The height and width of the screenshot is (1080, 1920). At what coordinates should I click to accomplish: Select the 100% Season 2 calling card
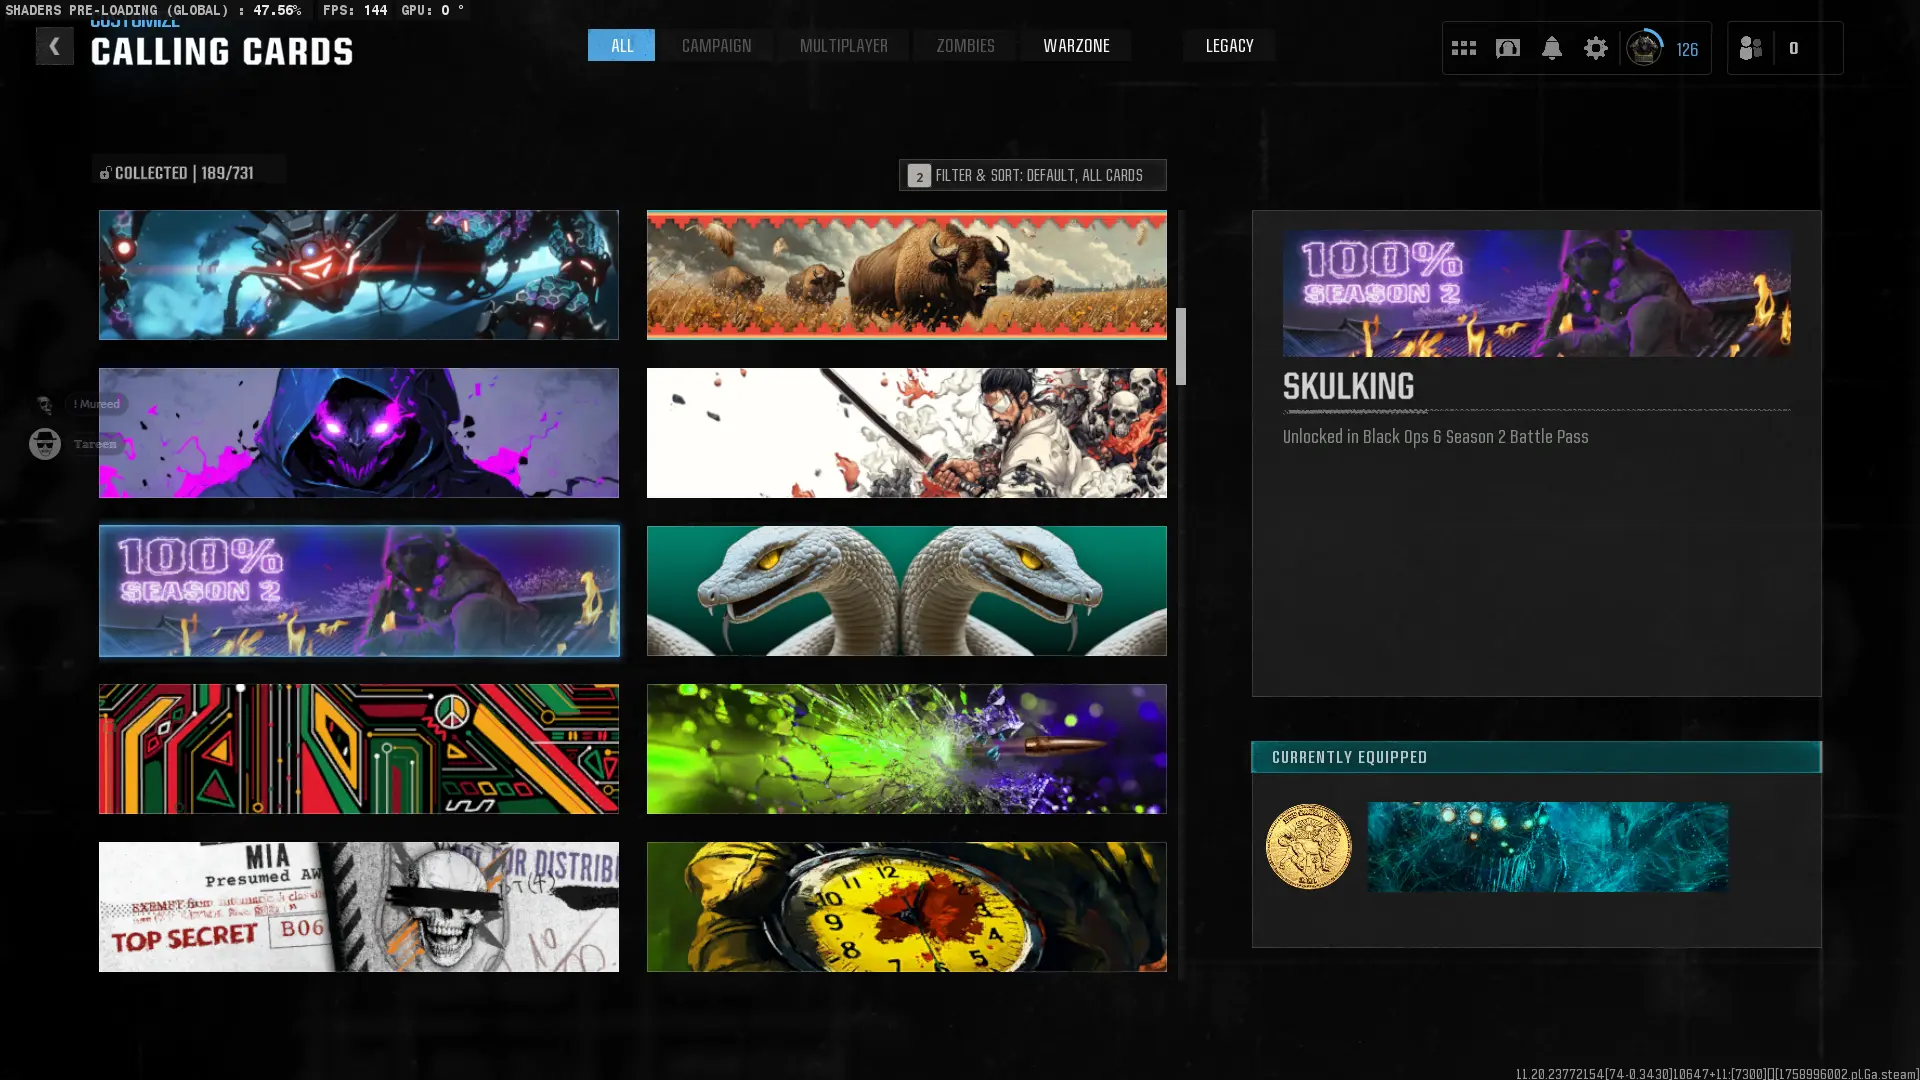[358, 591]
